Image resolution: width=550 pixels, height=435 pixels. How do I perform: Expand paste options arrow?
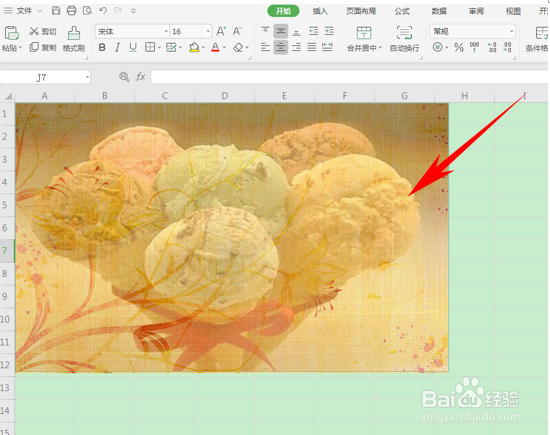[20, 48]
